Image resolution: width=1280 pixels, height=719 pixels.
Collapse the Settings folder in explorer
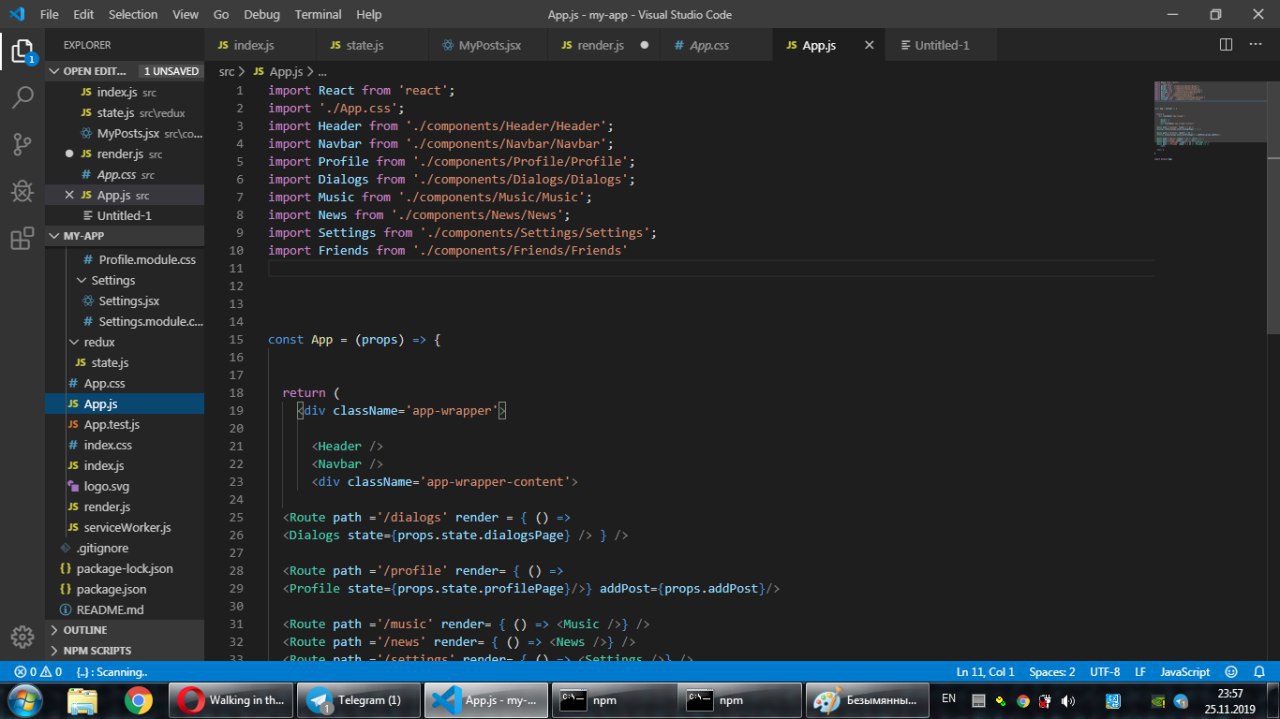[x=112, y=280]
